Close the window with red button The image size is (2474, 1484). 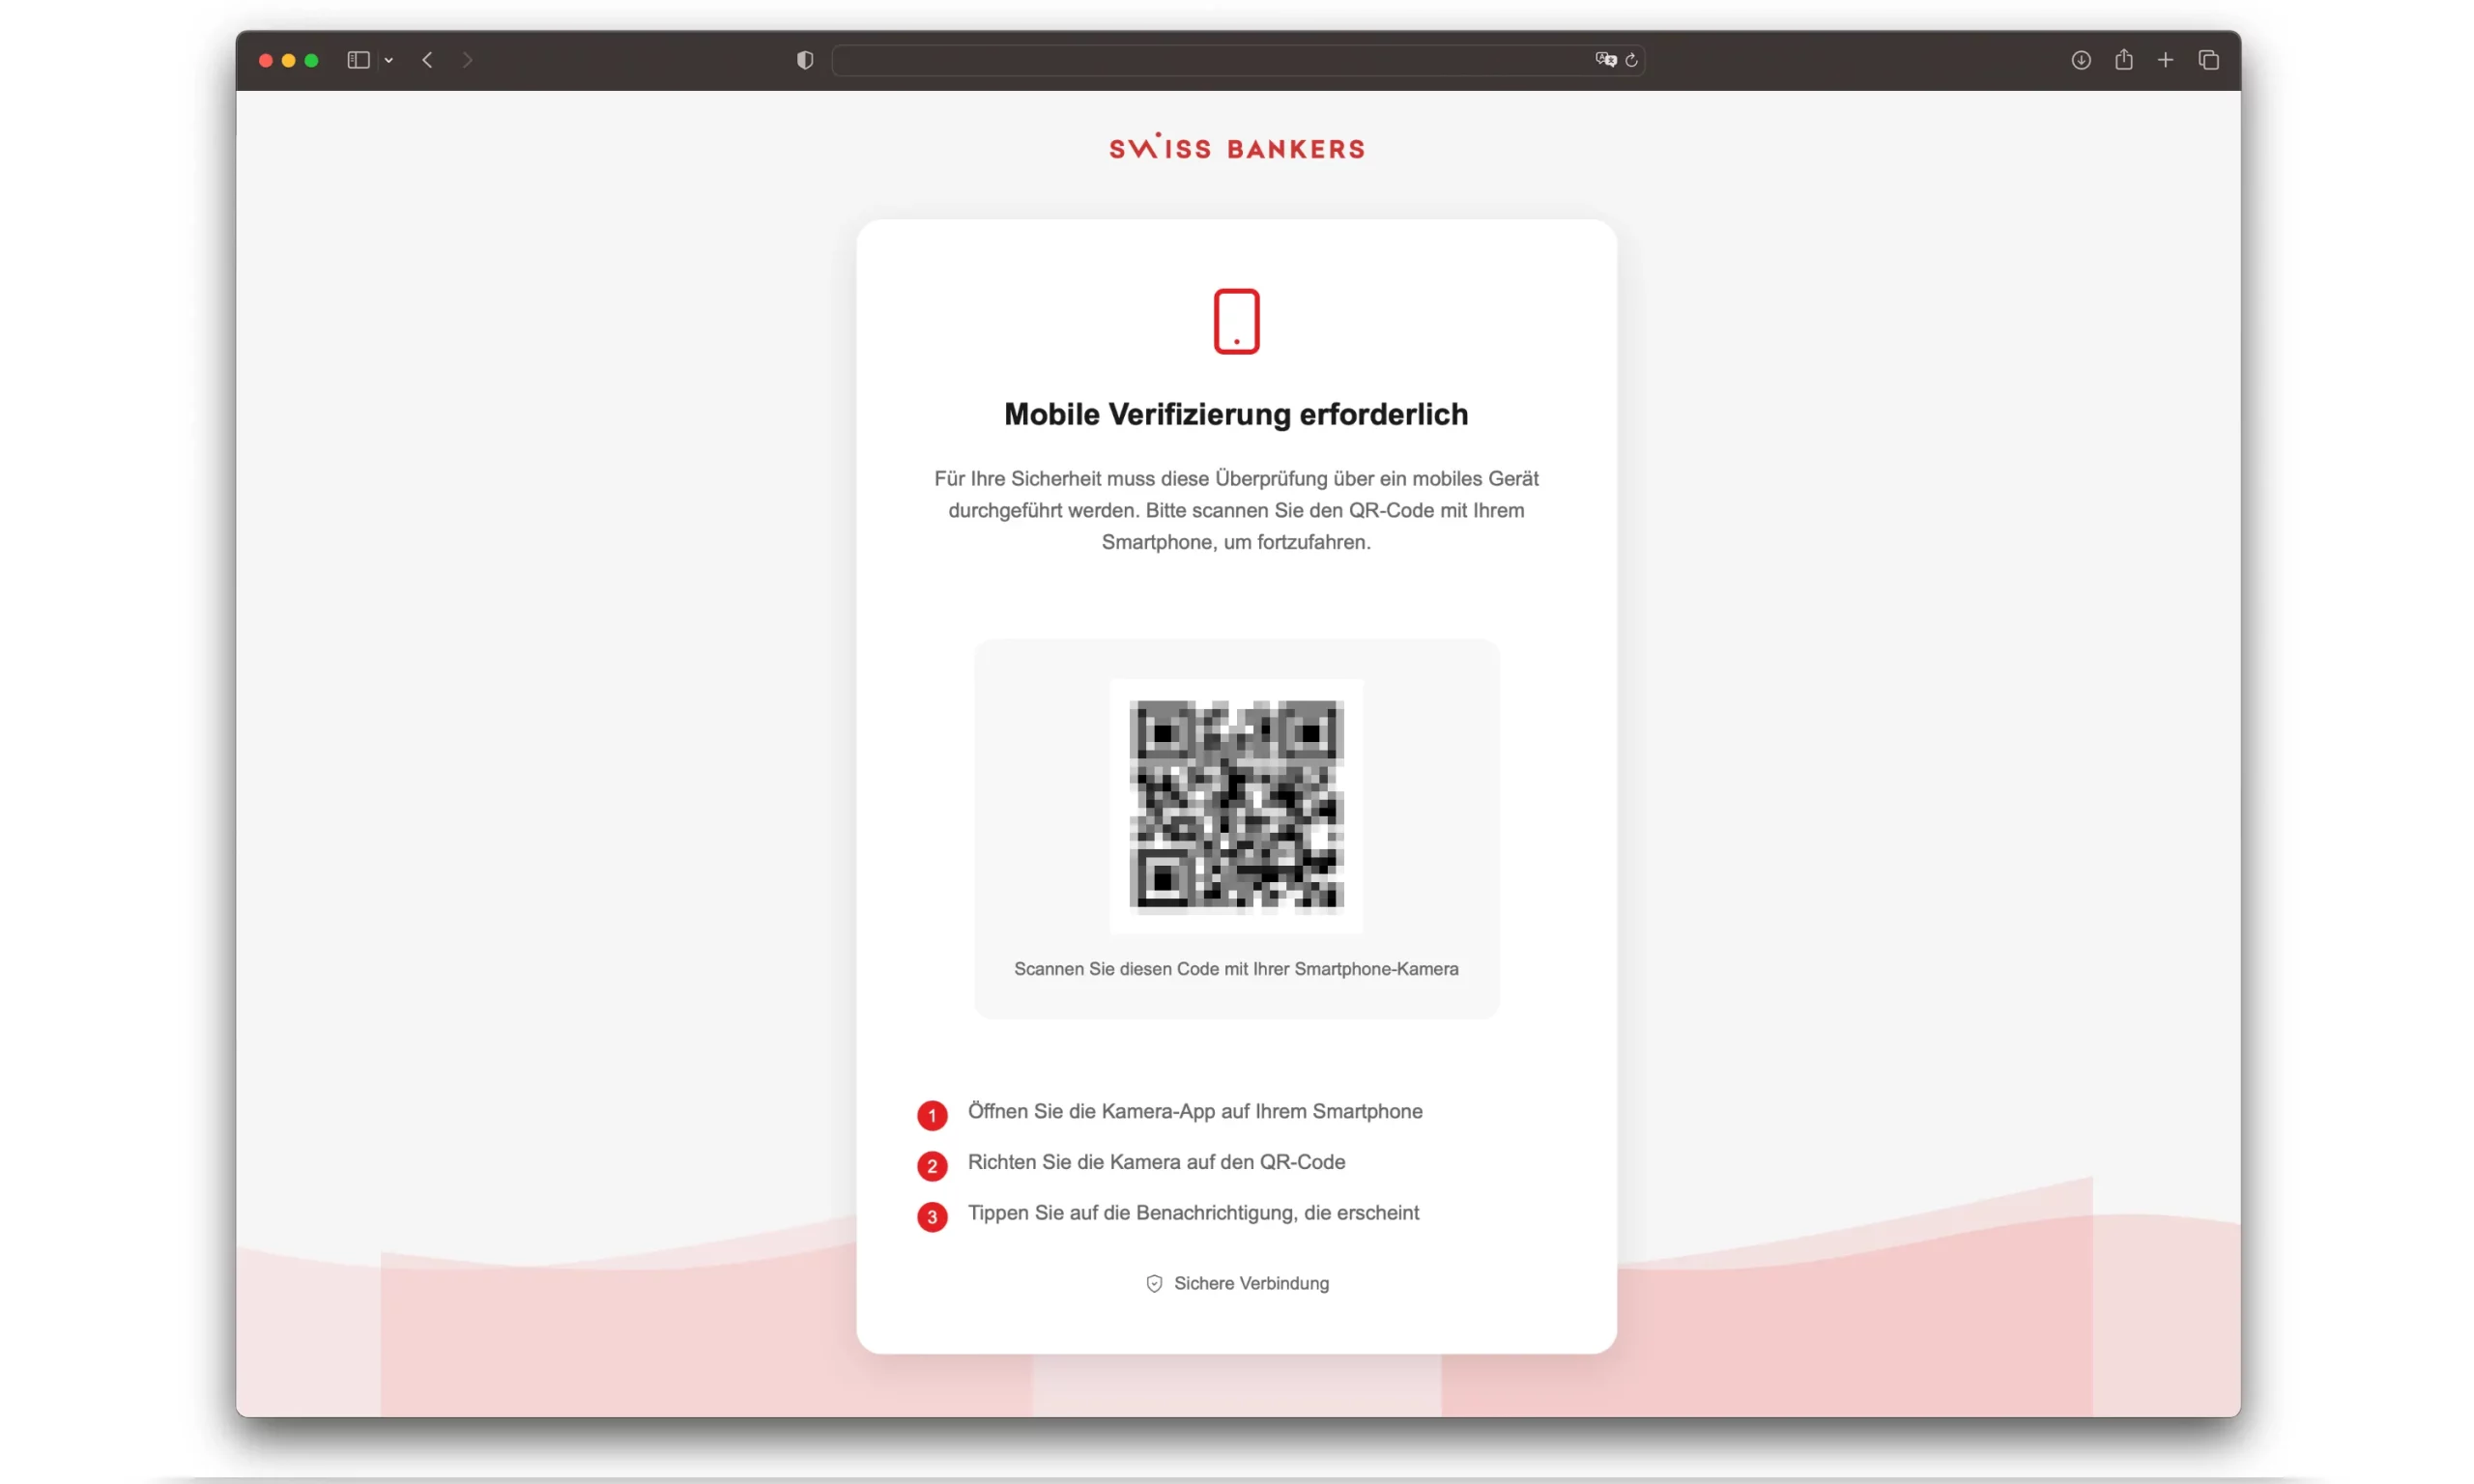coord(266,60)
